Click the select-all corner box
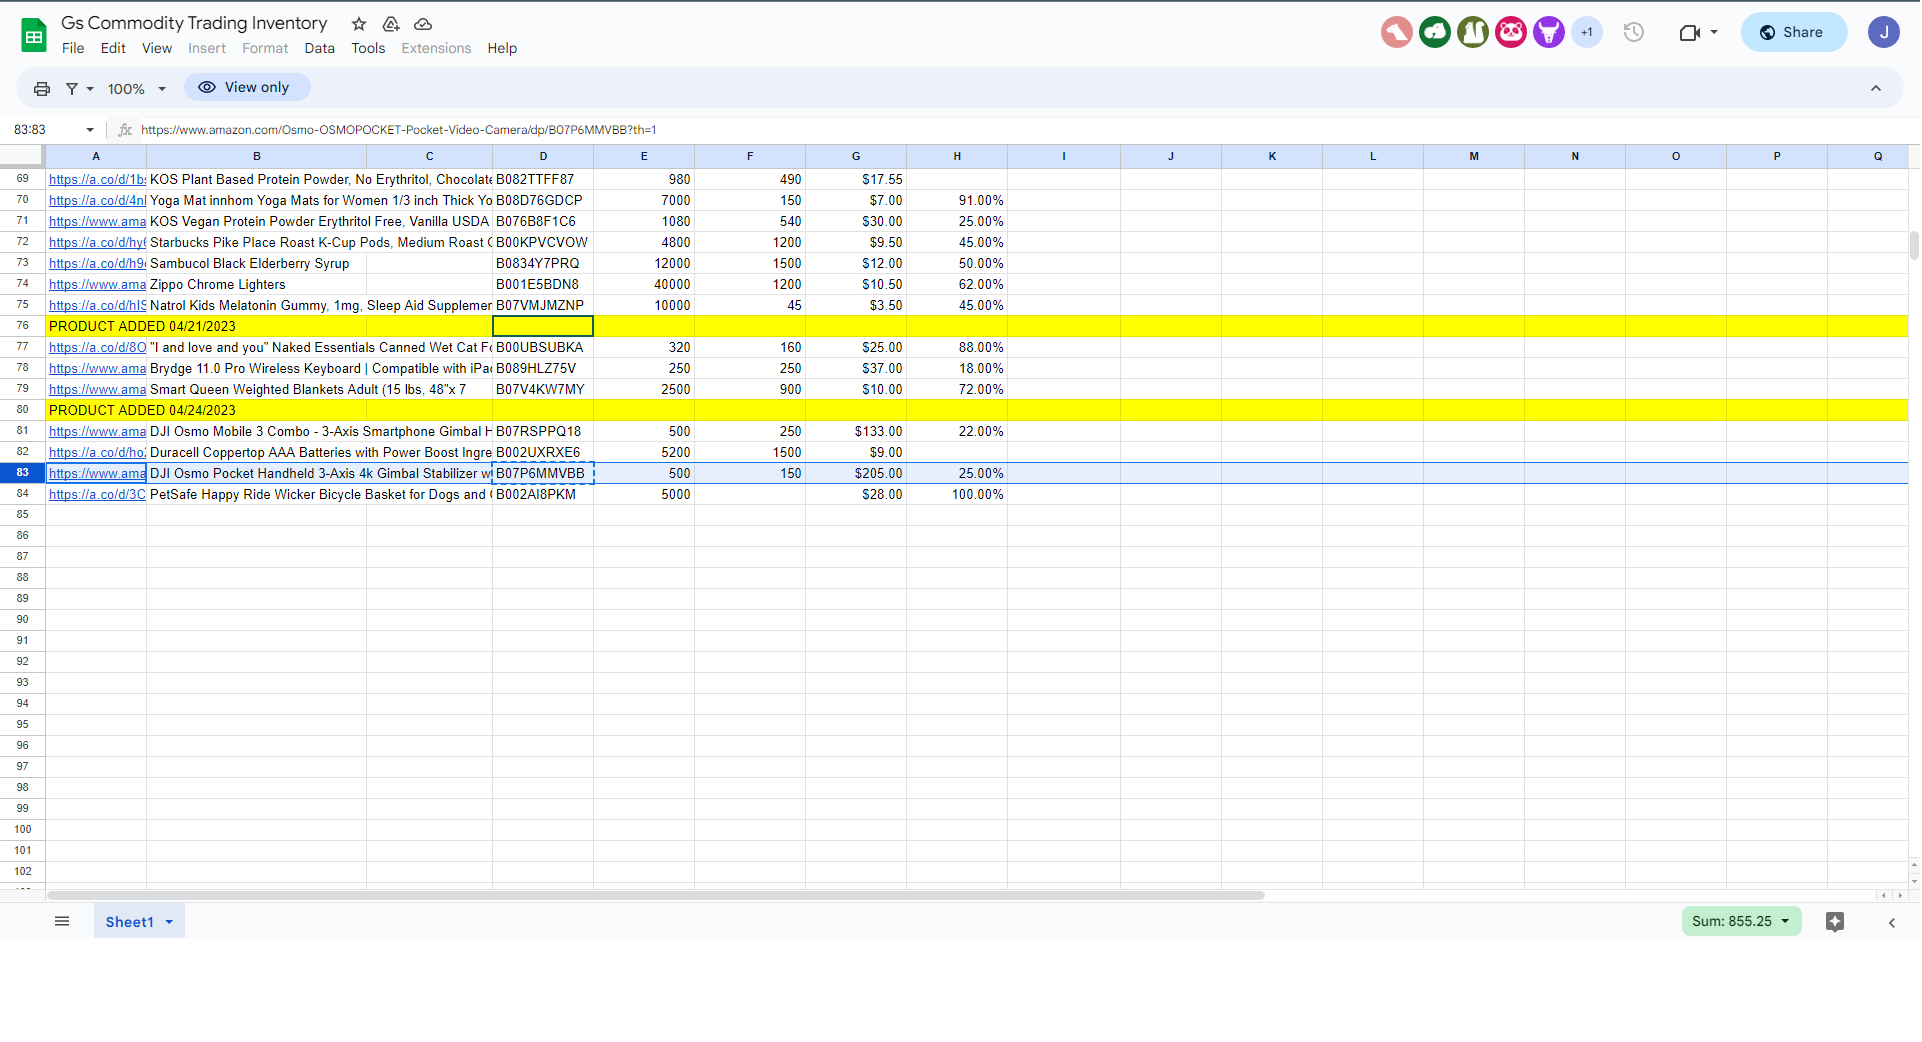 coord(22,157)
